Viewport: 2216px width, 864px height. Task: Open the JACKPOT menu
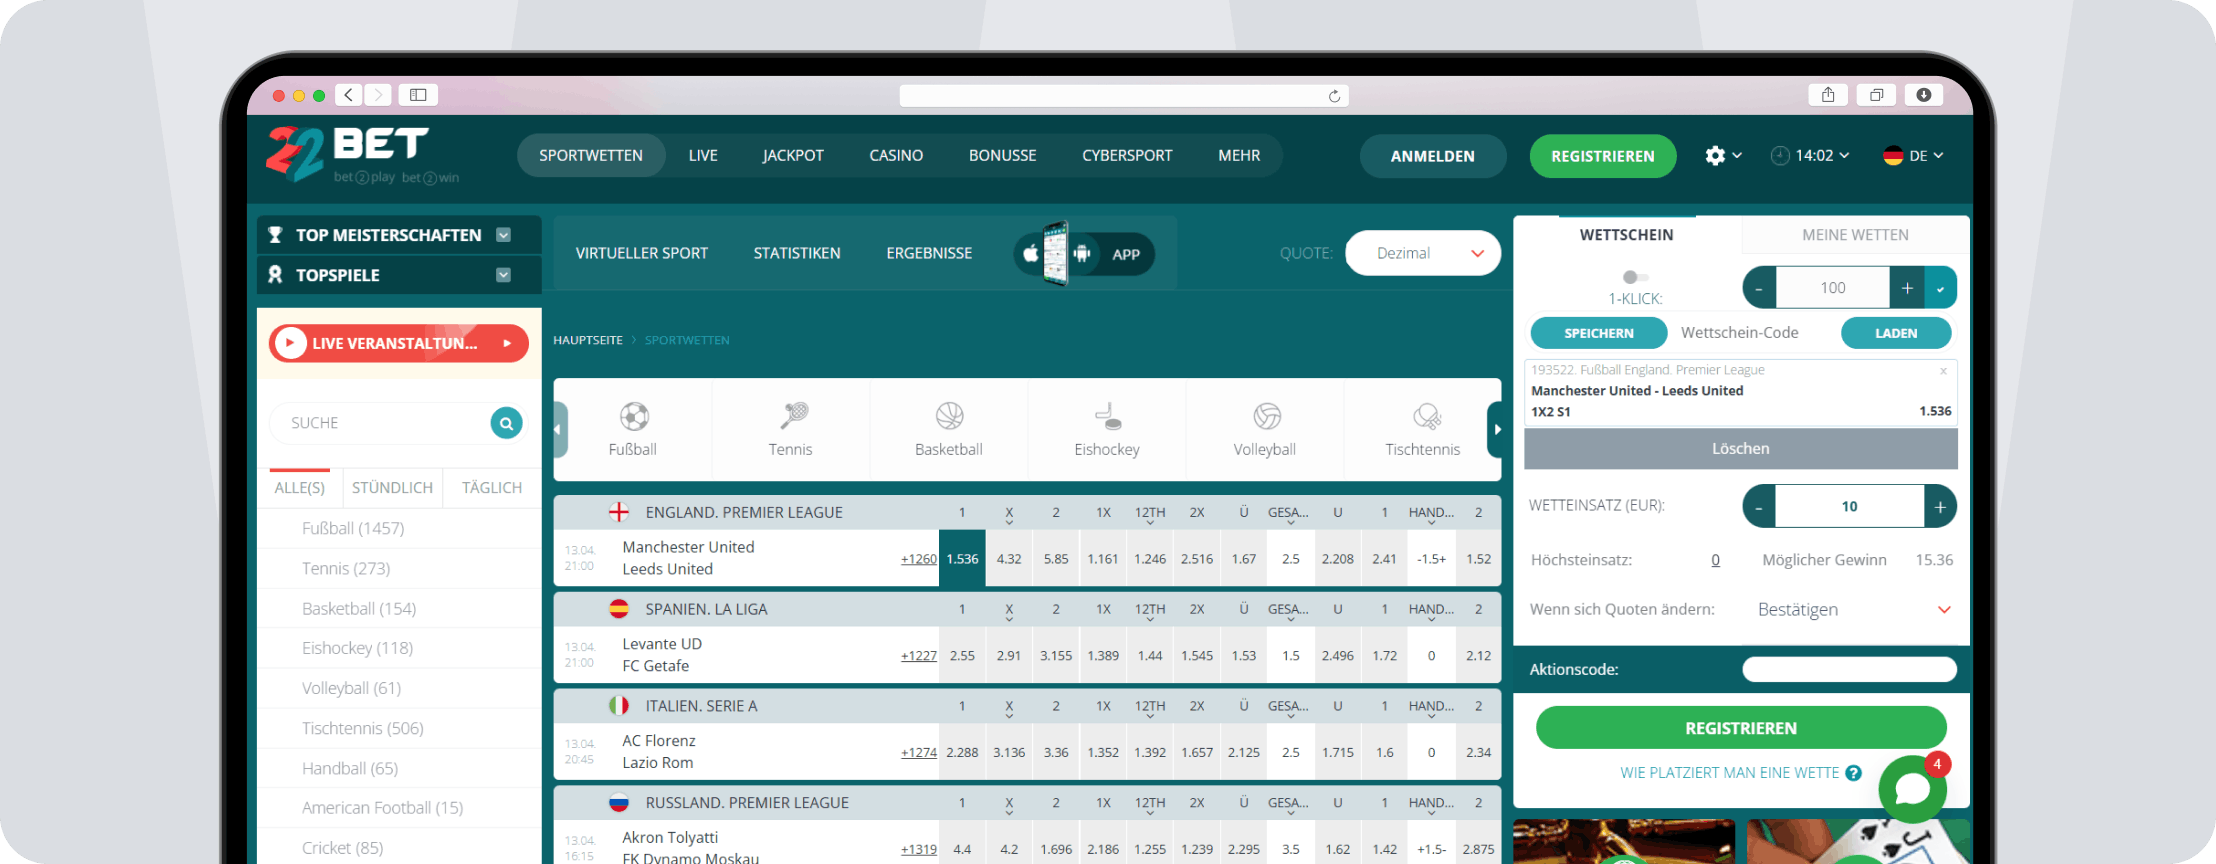(x=793, y=156)
